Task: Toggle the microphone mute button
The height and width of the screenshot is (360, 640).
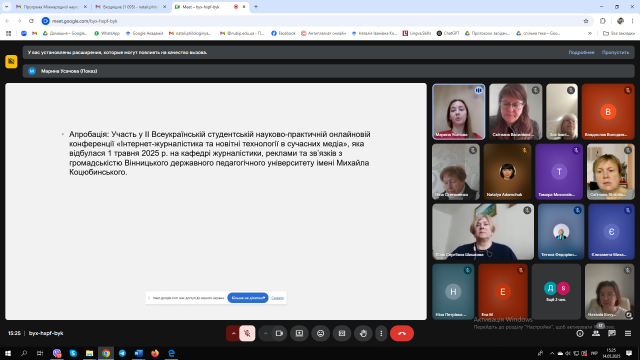Action: (247, 333)
